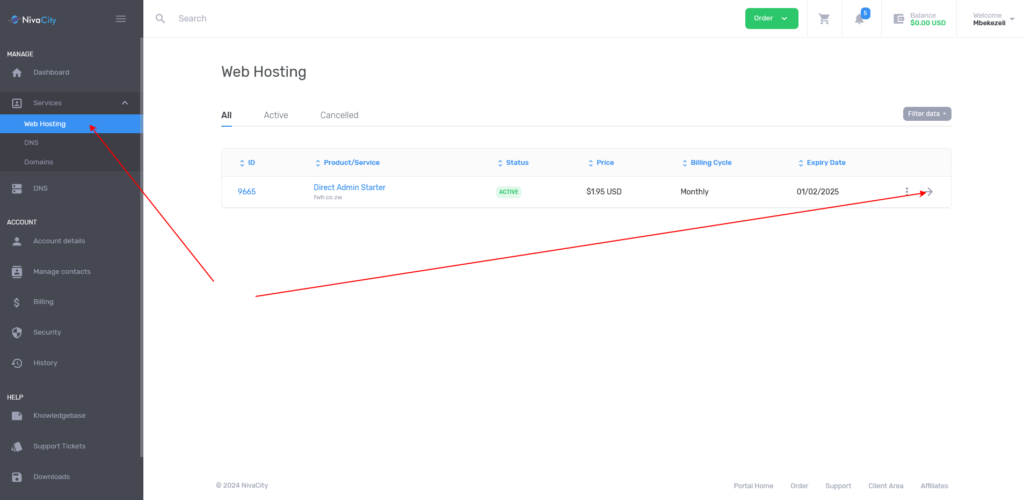This screenshot has width=1024, height=500.
Task: Switch to the All tab
Action: click(226, 116)
